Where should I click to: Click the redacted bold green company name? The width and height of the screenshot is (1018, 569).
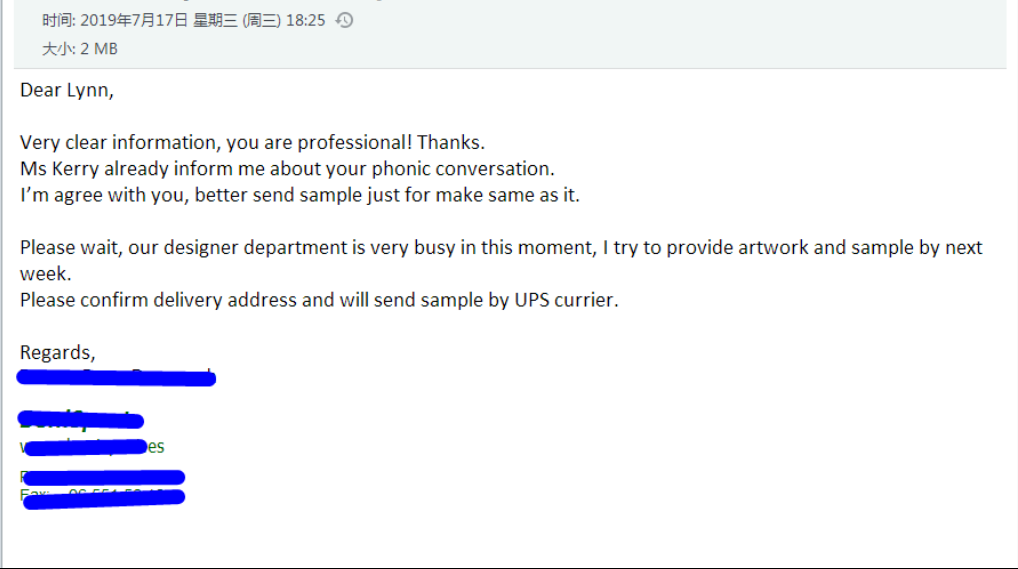coord(81,420)
